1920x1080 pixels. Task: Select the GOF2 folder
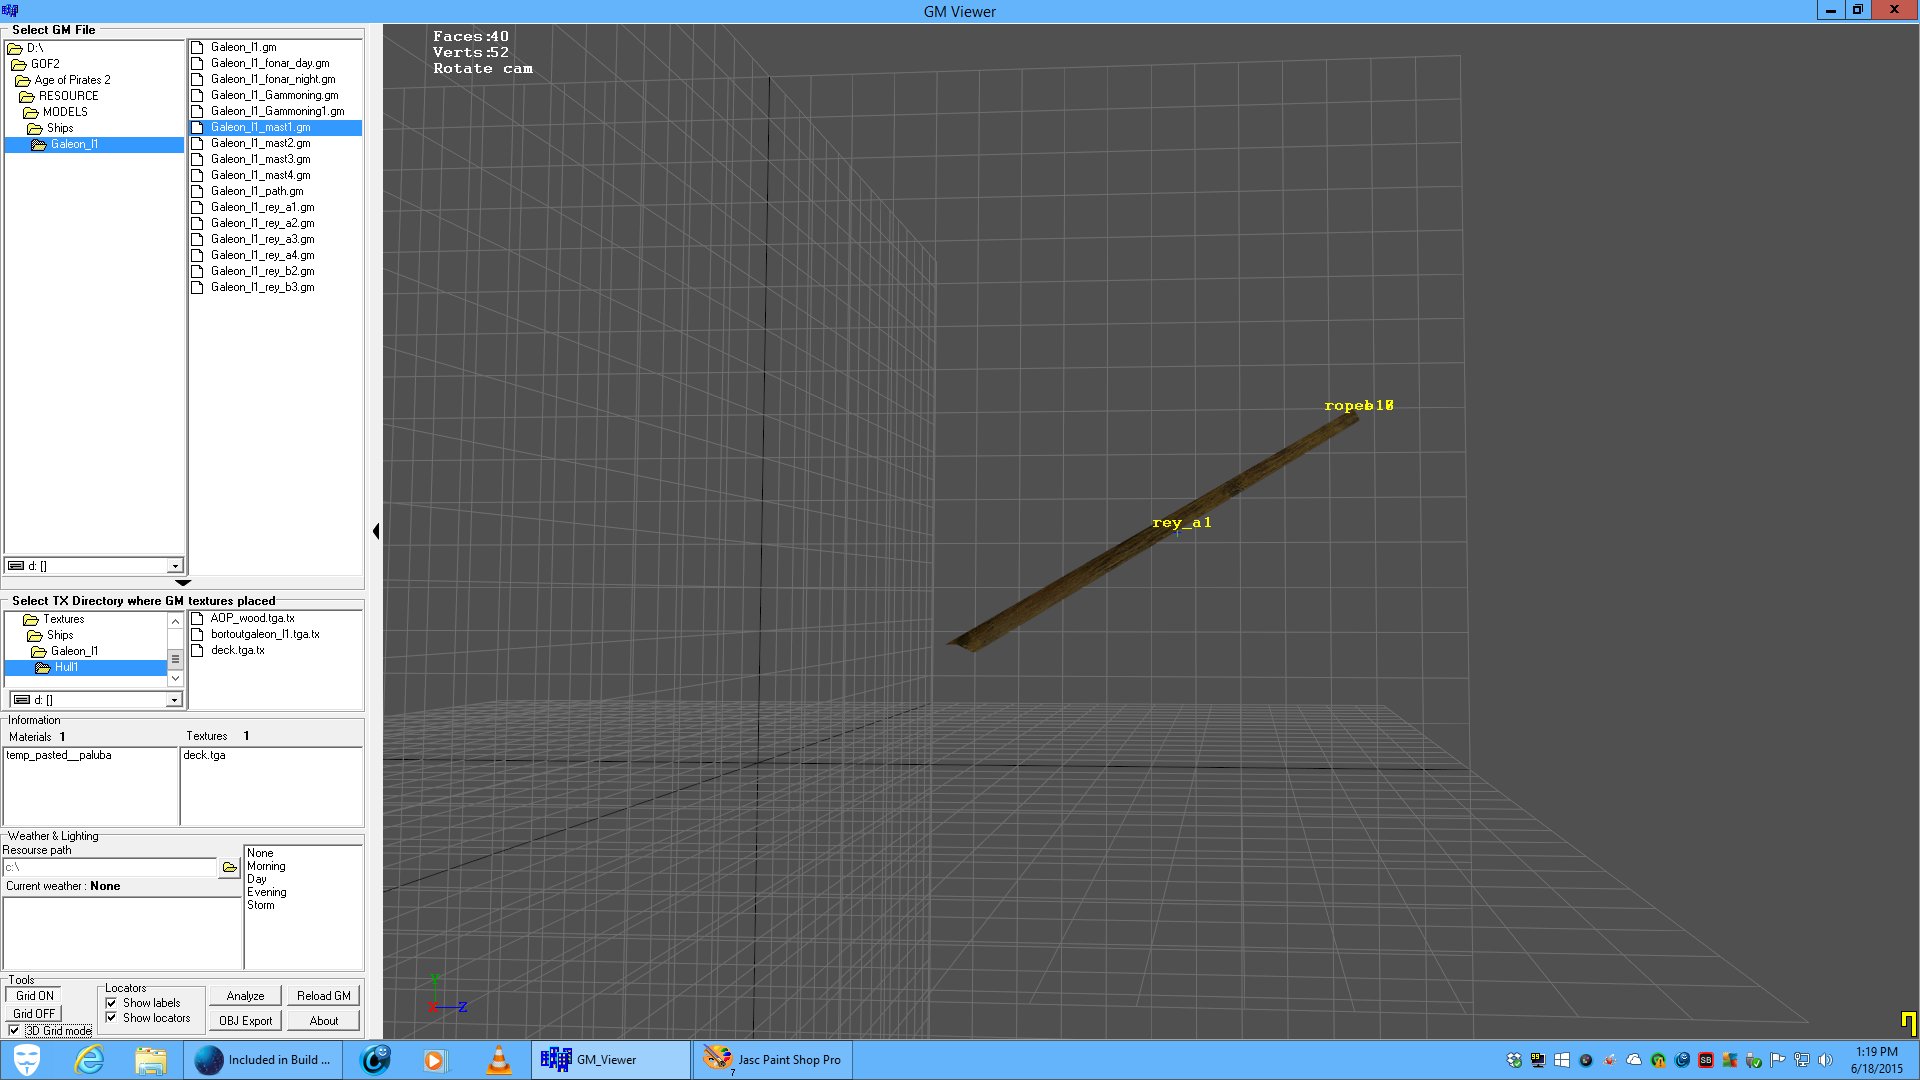[44, 64]
